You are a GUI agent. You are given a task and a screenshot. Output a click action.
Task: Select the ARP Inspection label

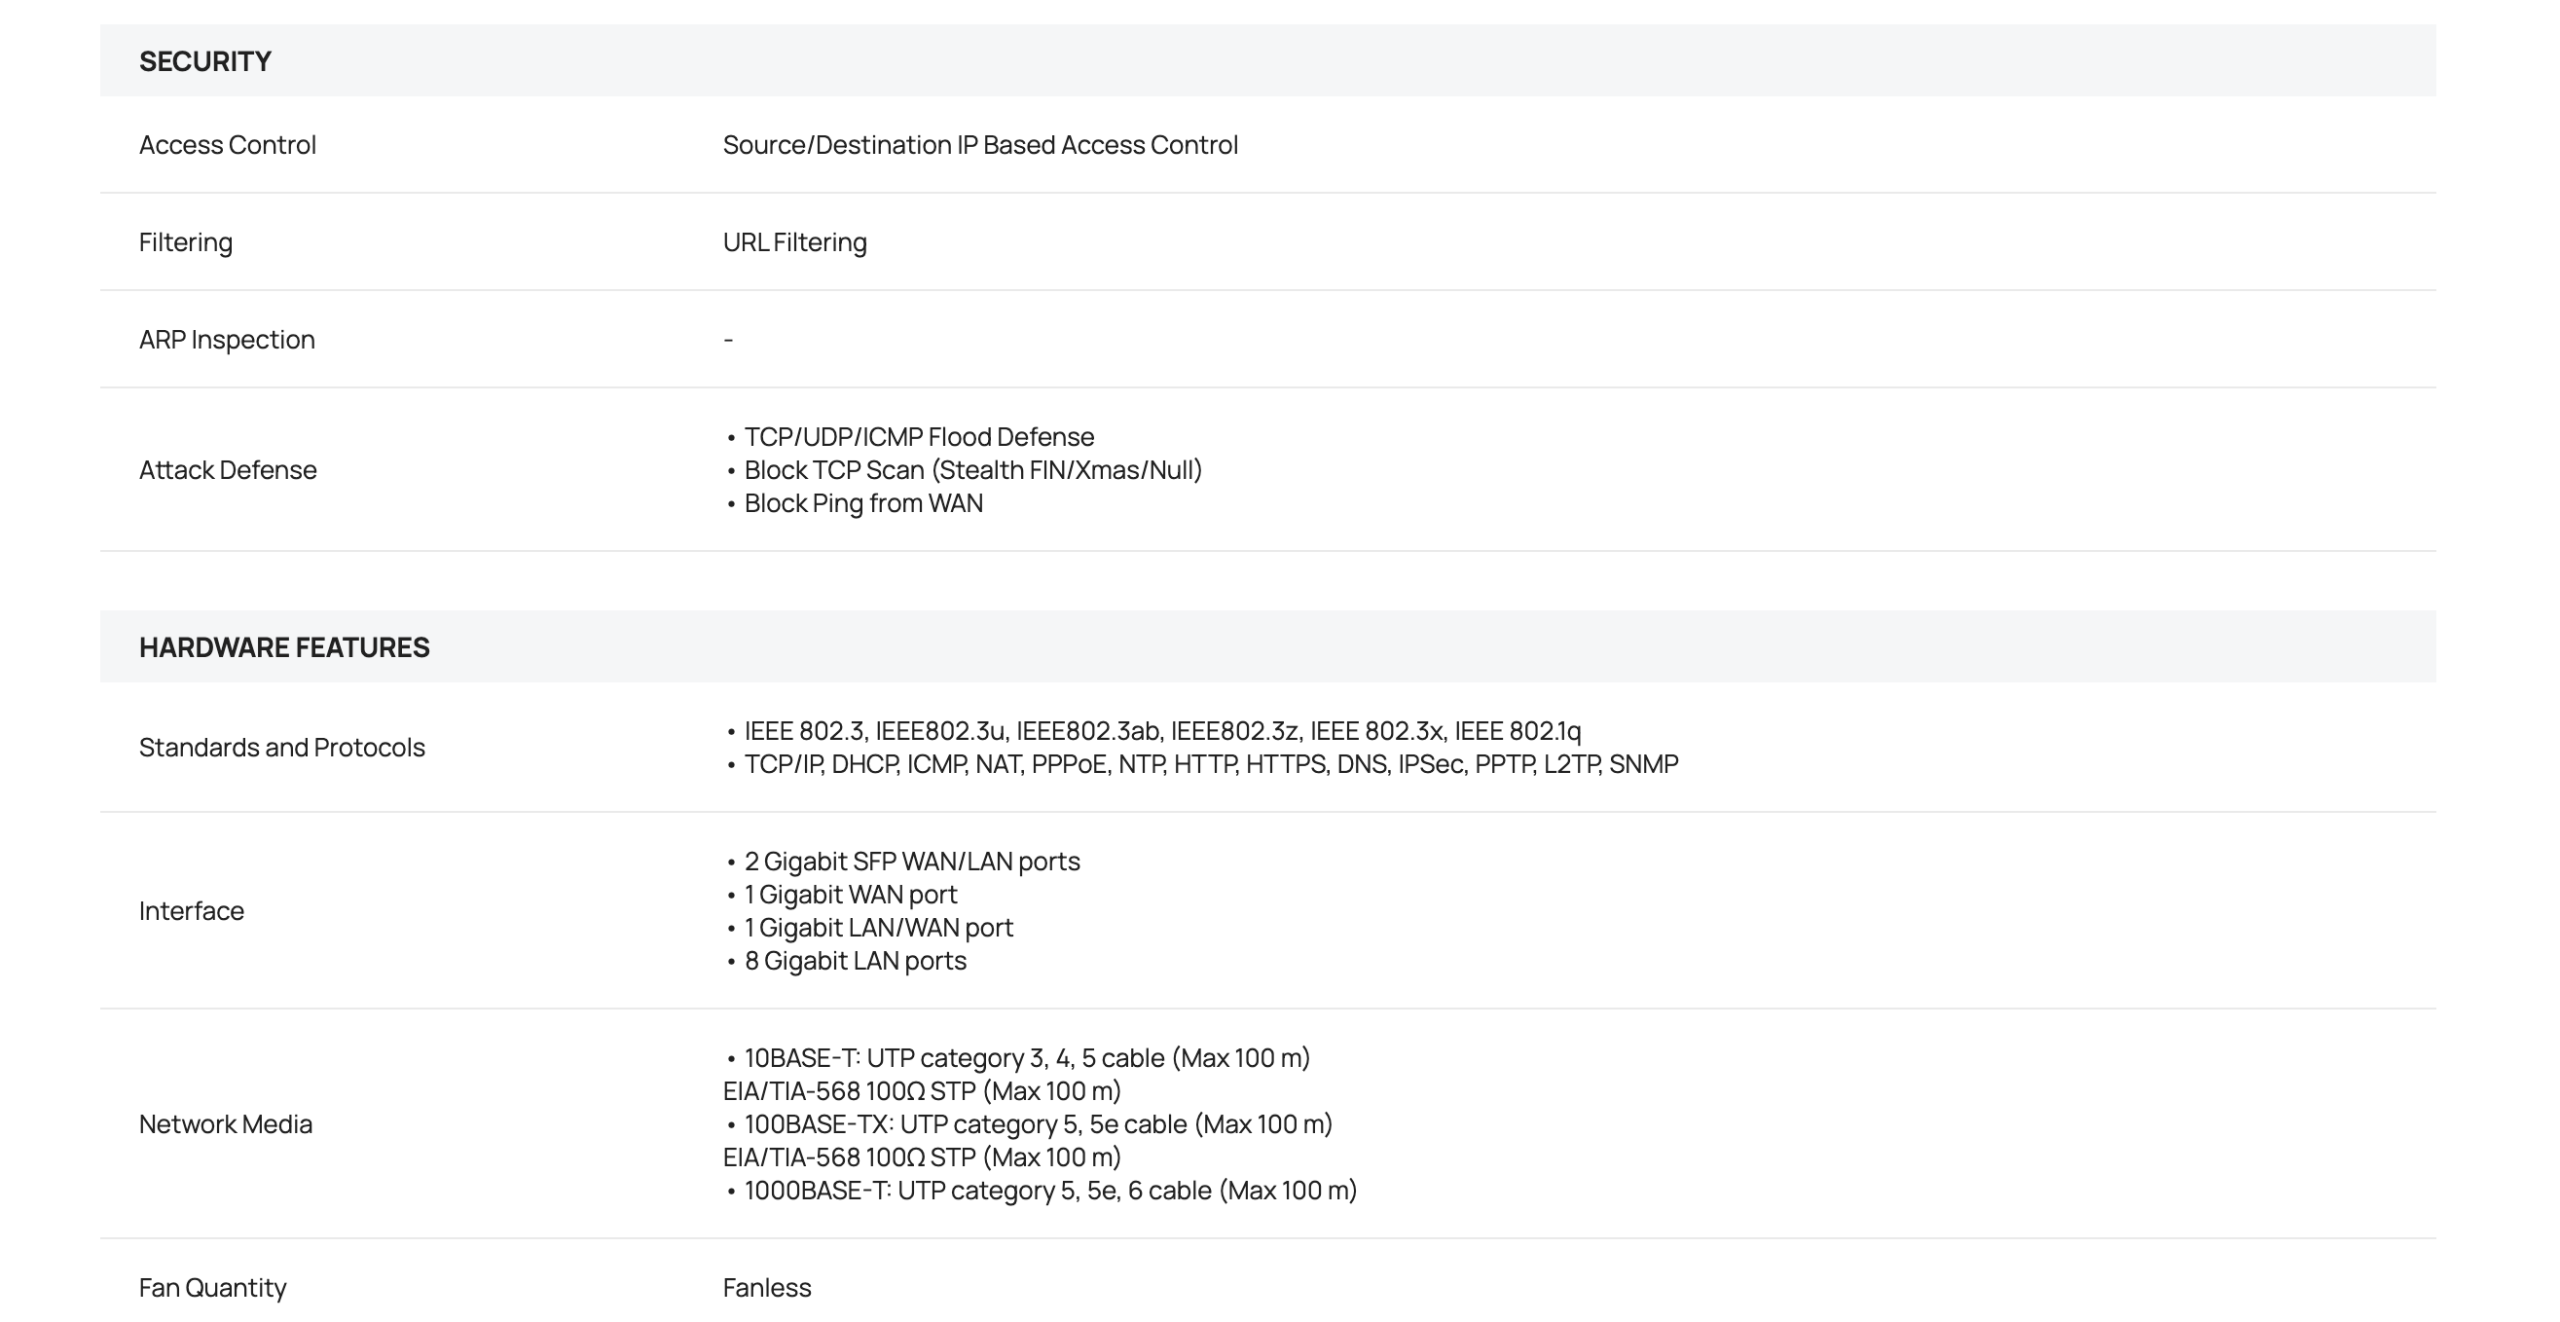(226, 339)
